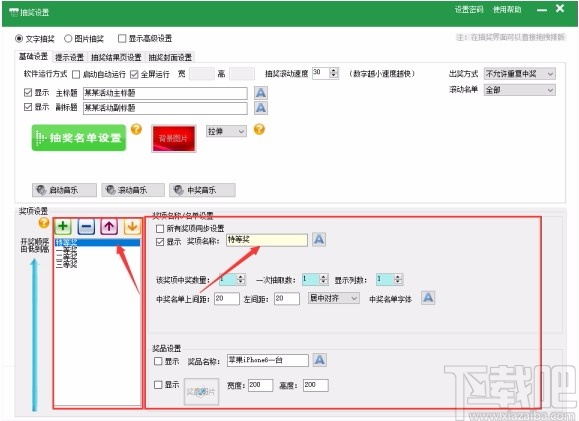
Task: Click the 中奖音乐 button
Action: (202, 190)
